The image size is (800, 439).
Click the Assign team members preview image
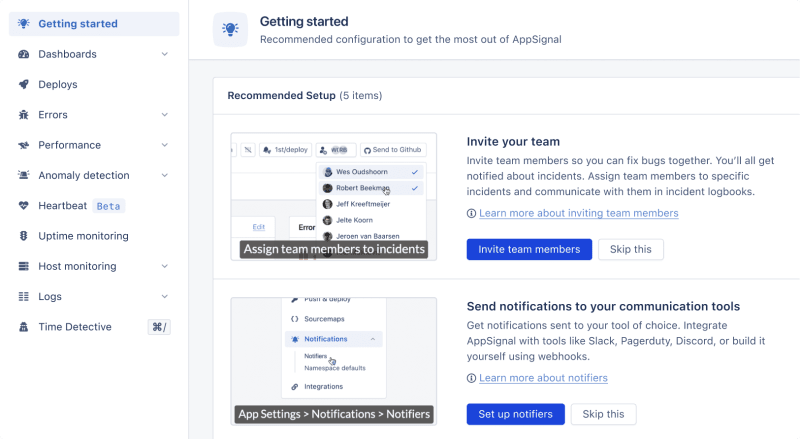coord(333,196)
